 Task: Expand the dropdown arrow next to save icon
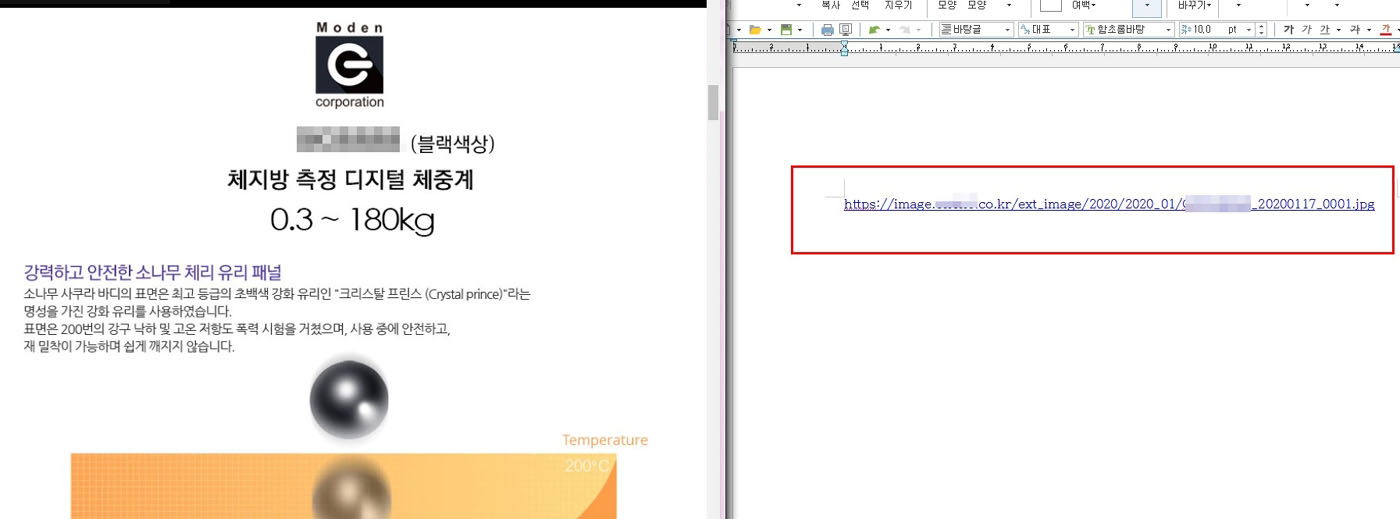(x=800, y=30)
